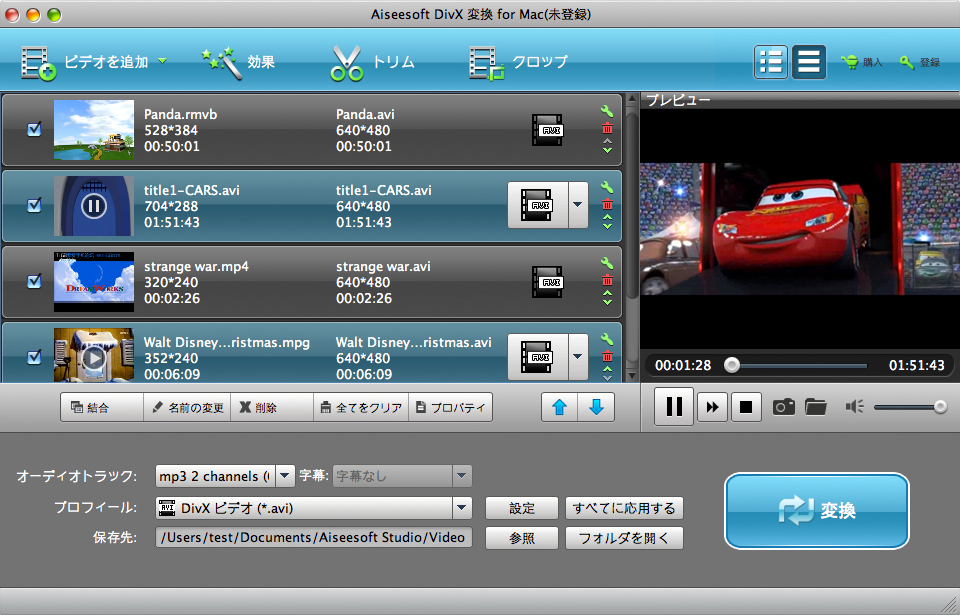Toggle checkbox for strange war.mp4
Screen dimensions: 960x615
pos(34,281)
